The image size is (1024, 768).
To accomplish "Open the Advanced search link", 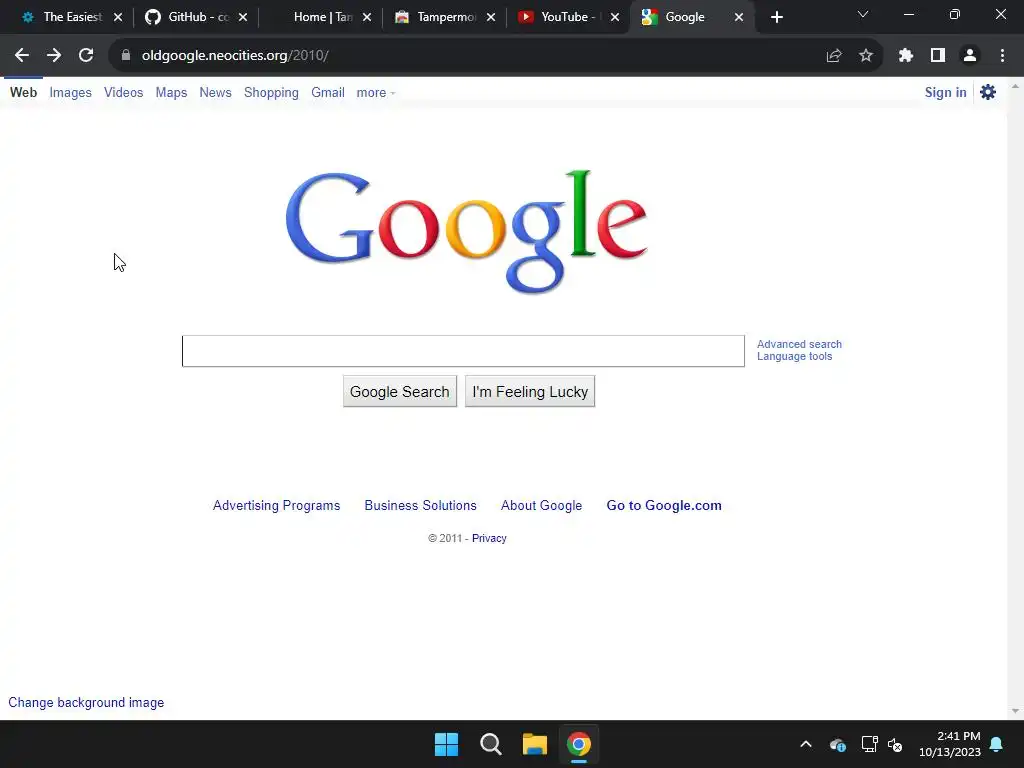I will (799, 344).
